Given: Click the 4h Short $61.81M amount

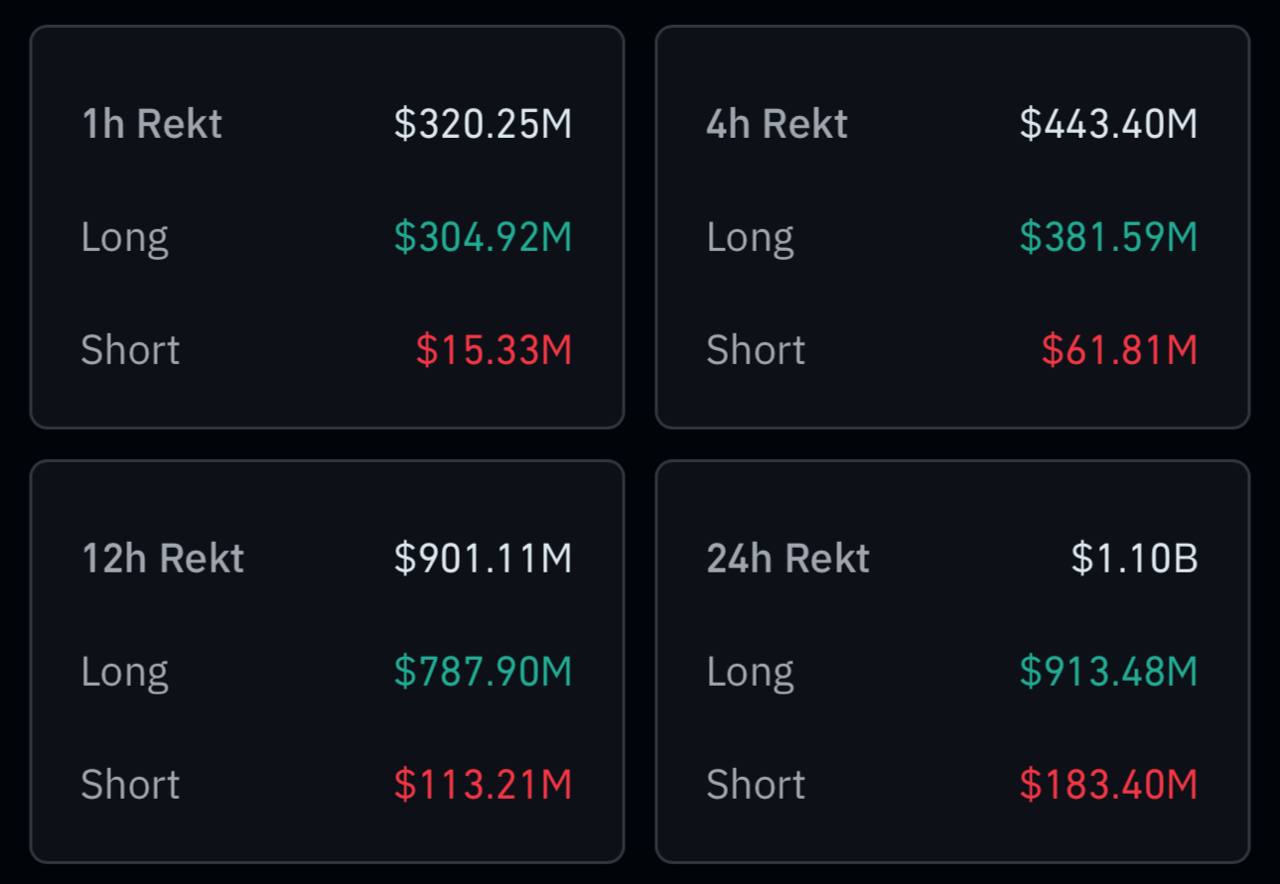Looking at the screenshot, I should tap(1119, 350).
